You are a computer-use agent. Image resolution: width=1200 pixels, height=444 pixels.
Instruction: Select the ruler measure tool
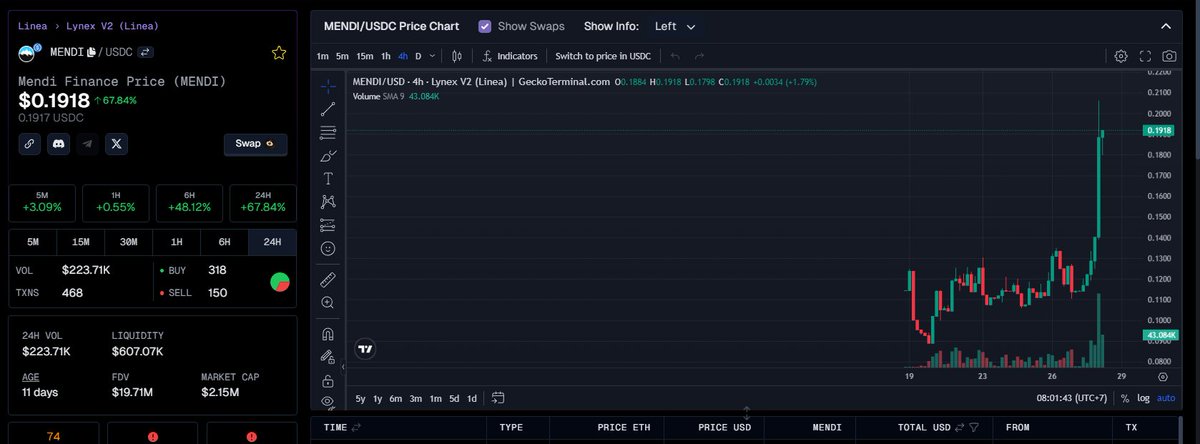click(327, 279)
